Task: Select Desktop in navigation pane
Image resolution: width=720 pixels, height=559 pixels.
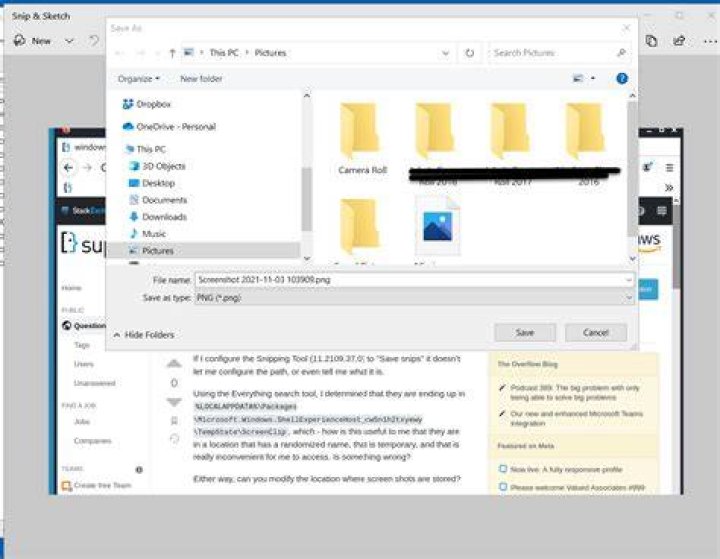Action: pos(152,183)
